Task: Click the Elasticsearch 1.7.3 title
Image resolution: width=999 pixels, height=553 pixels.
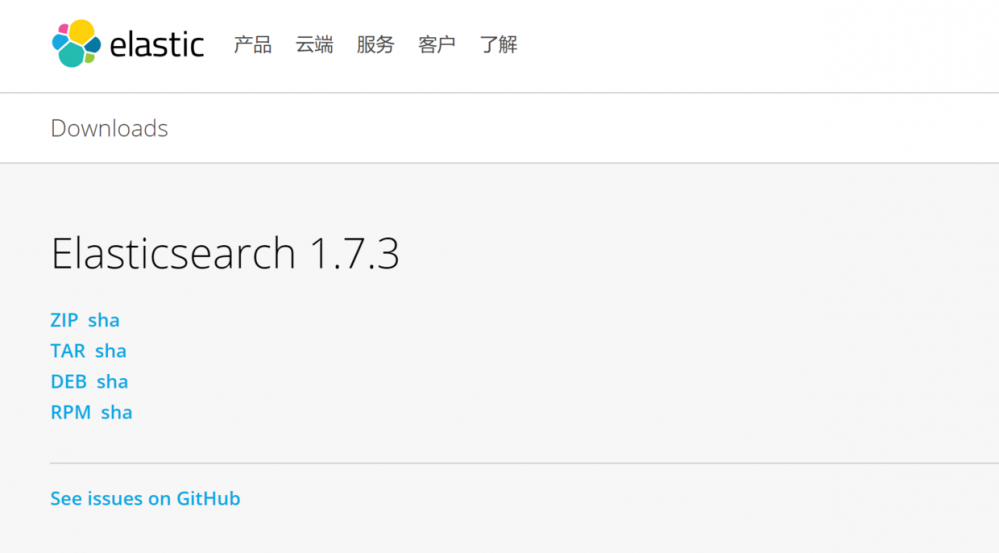Action: point(225,254)
